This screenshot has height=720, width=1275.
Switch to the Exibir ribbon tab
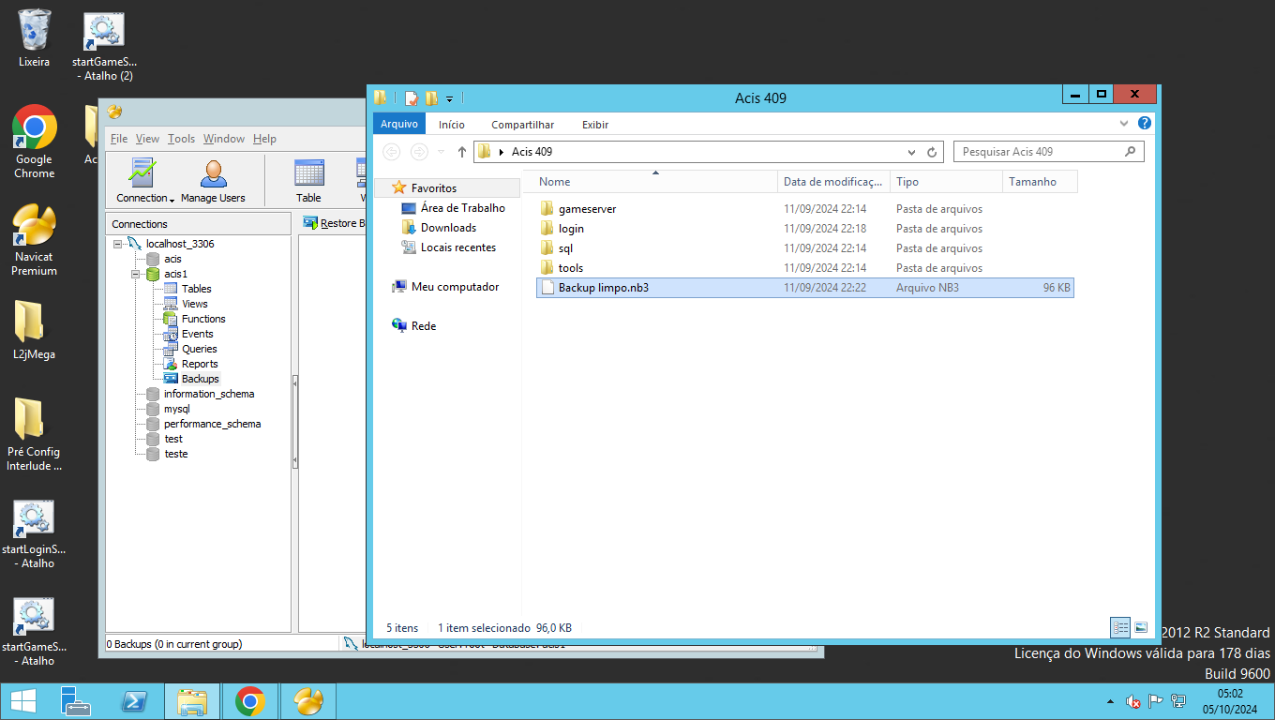point(595,125)
